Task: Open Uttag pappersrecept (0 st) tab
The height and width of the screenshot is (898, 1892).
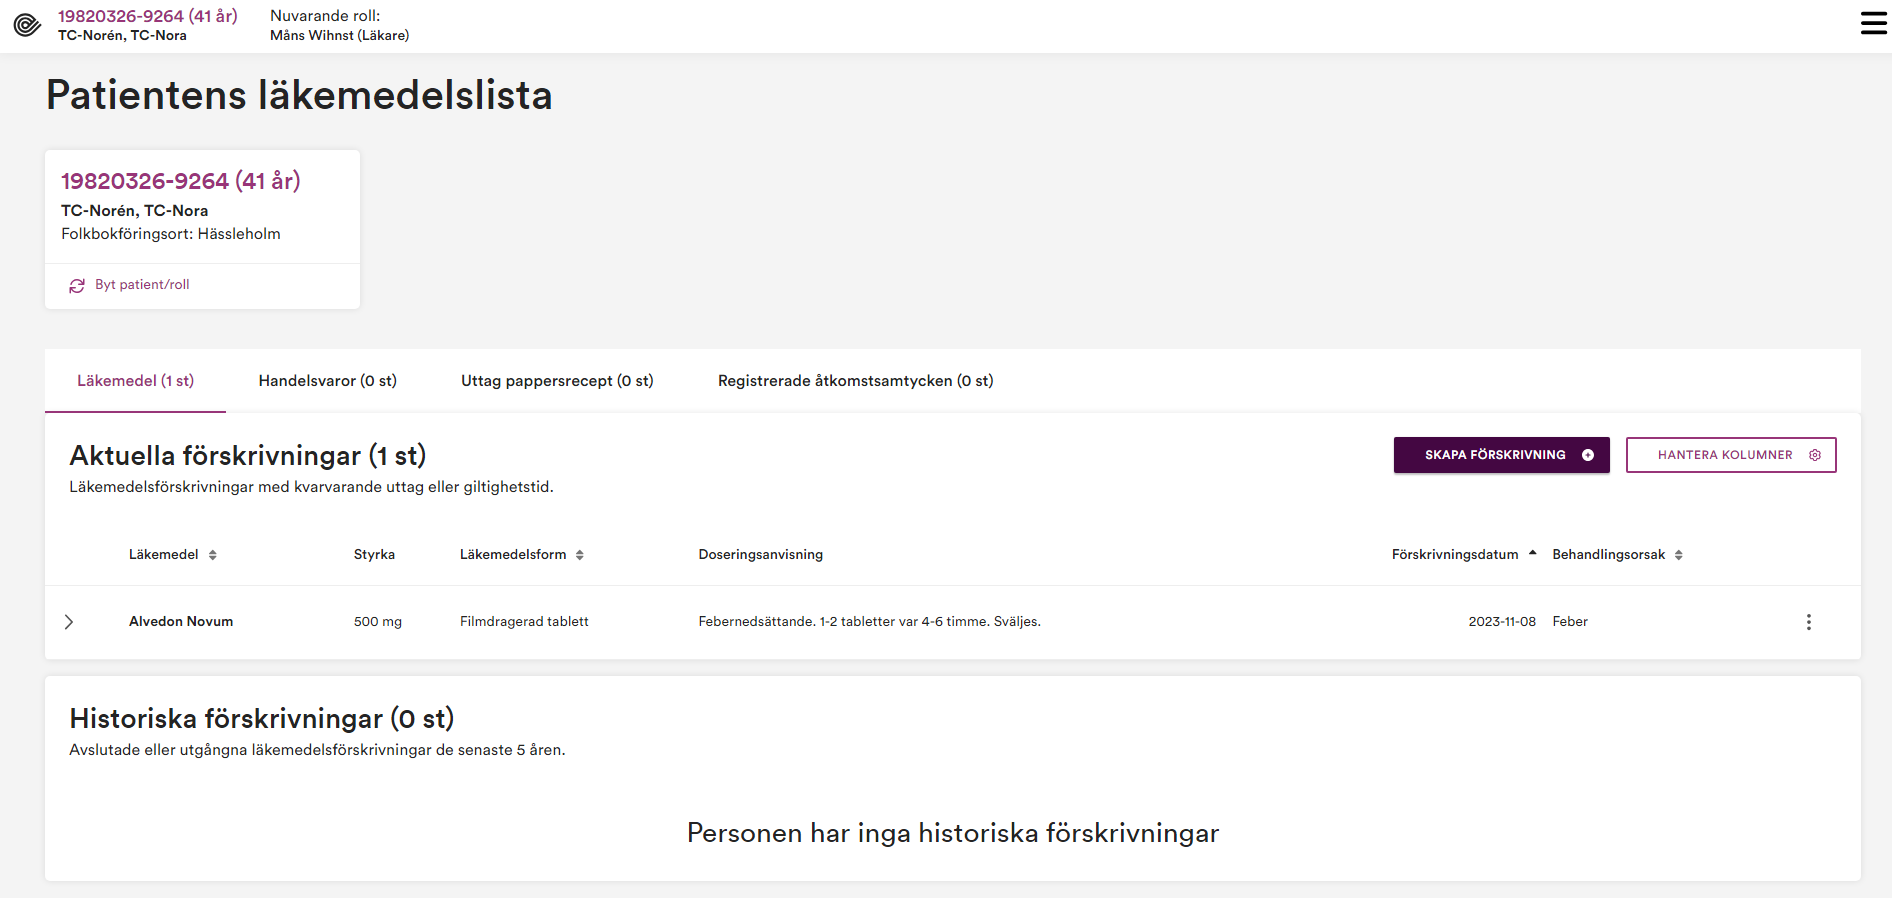Action: (557, 381)
